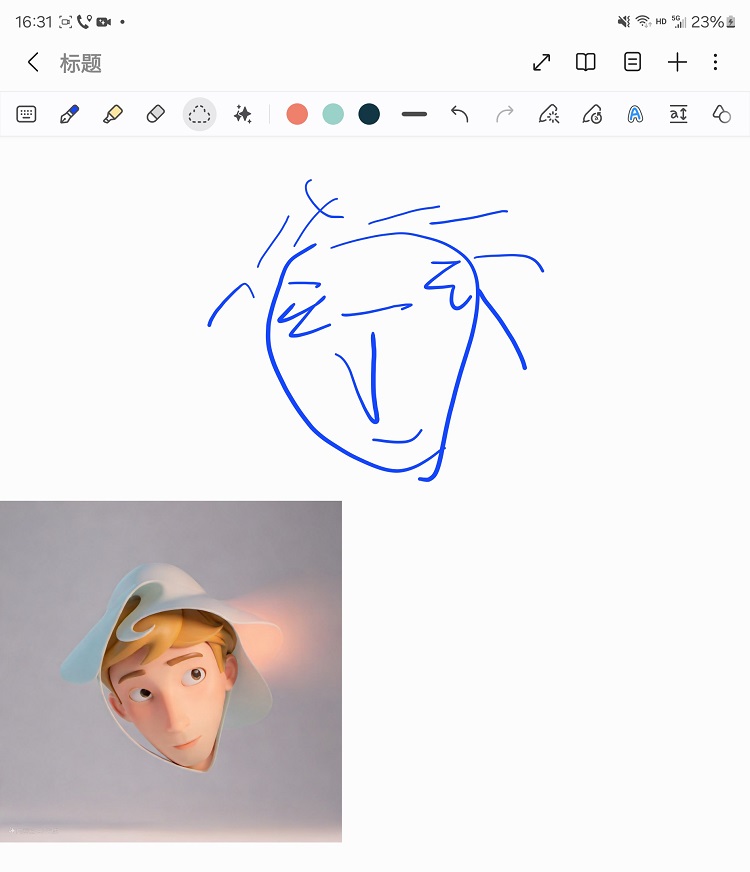Redo the undone stroke
The width and height of the screenshot is (750, 872).
tap(504, 114)
